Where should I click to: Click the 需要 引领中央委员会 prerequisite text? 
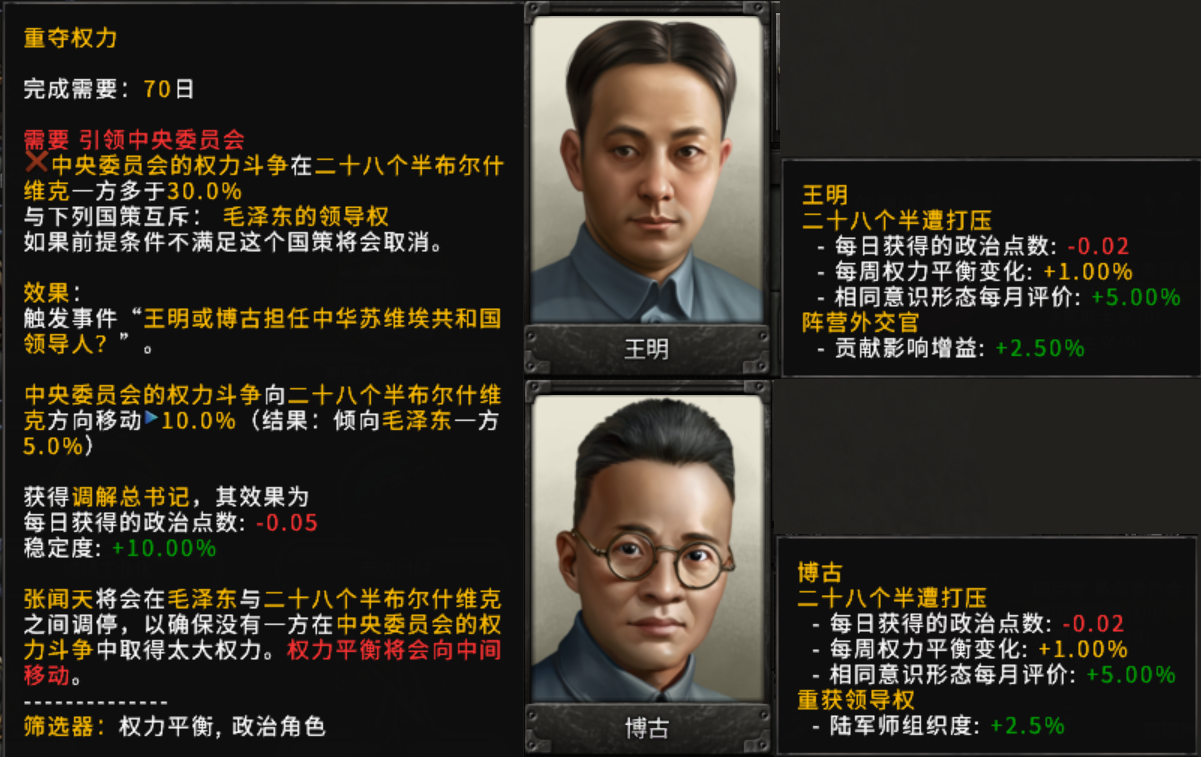point(134,139)
